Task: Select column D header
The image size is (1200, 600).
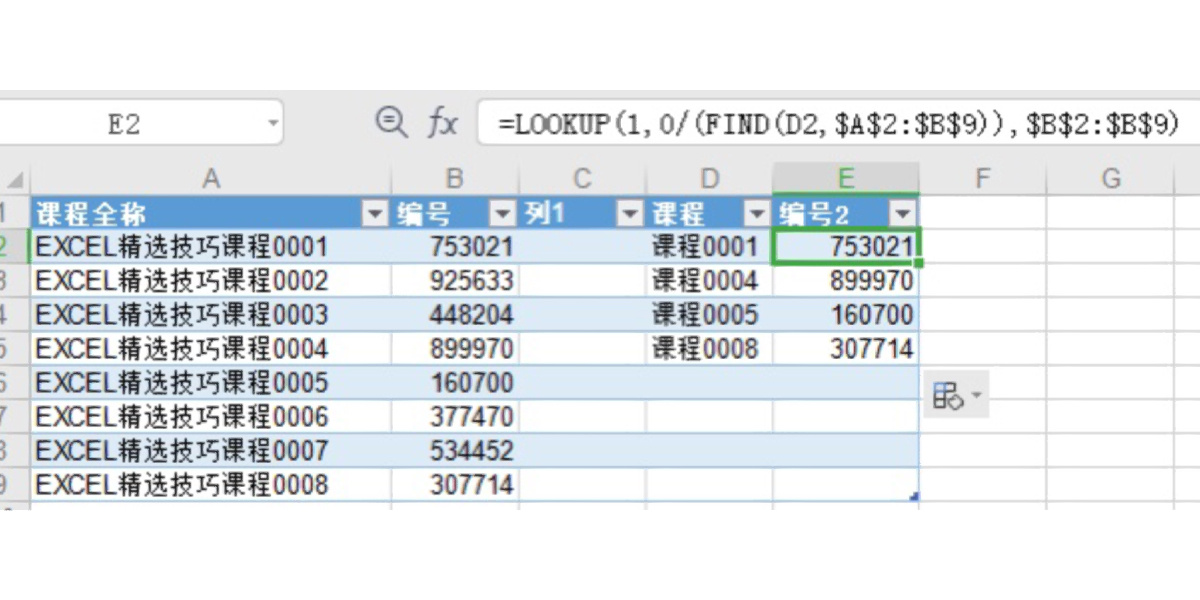Action: point(709,179)
